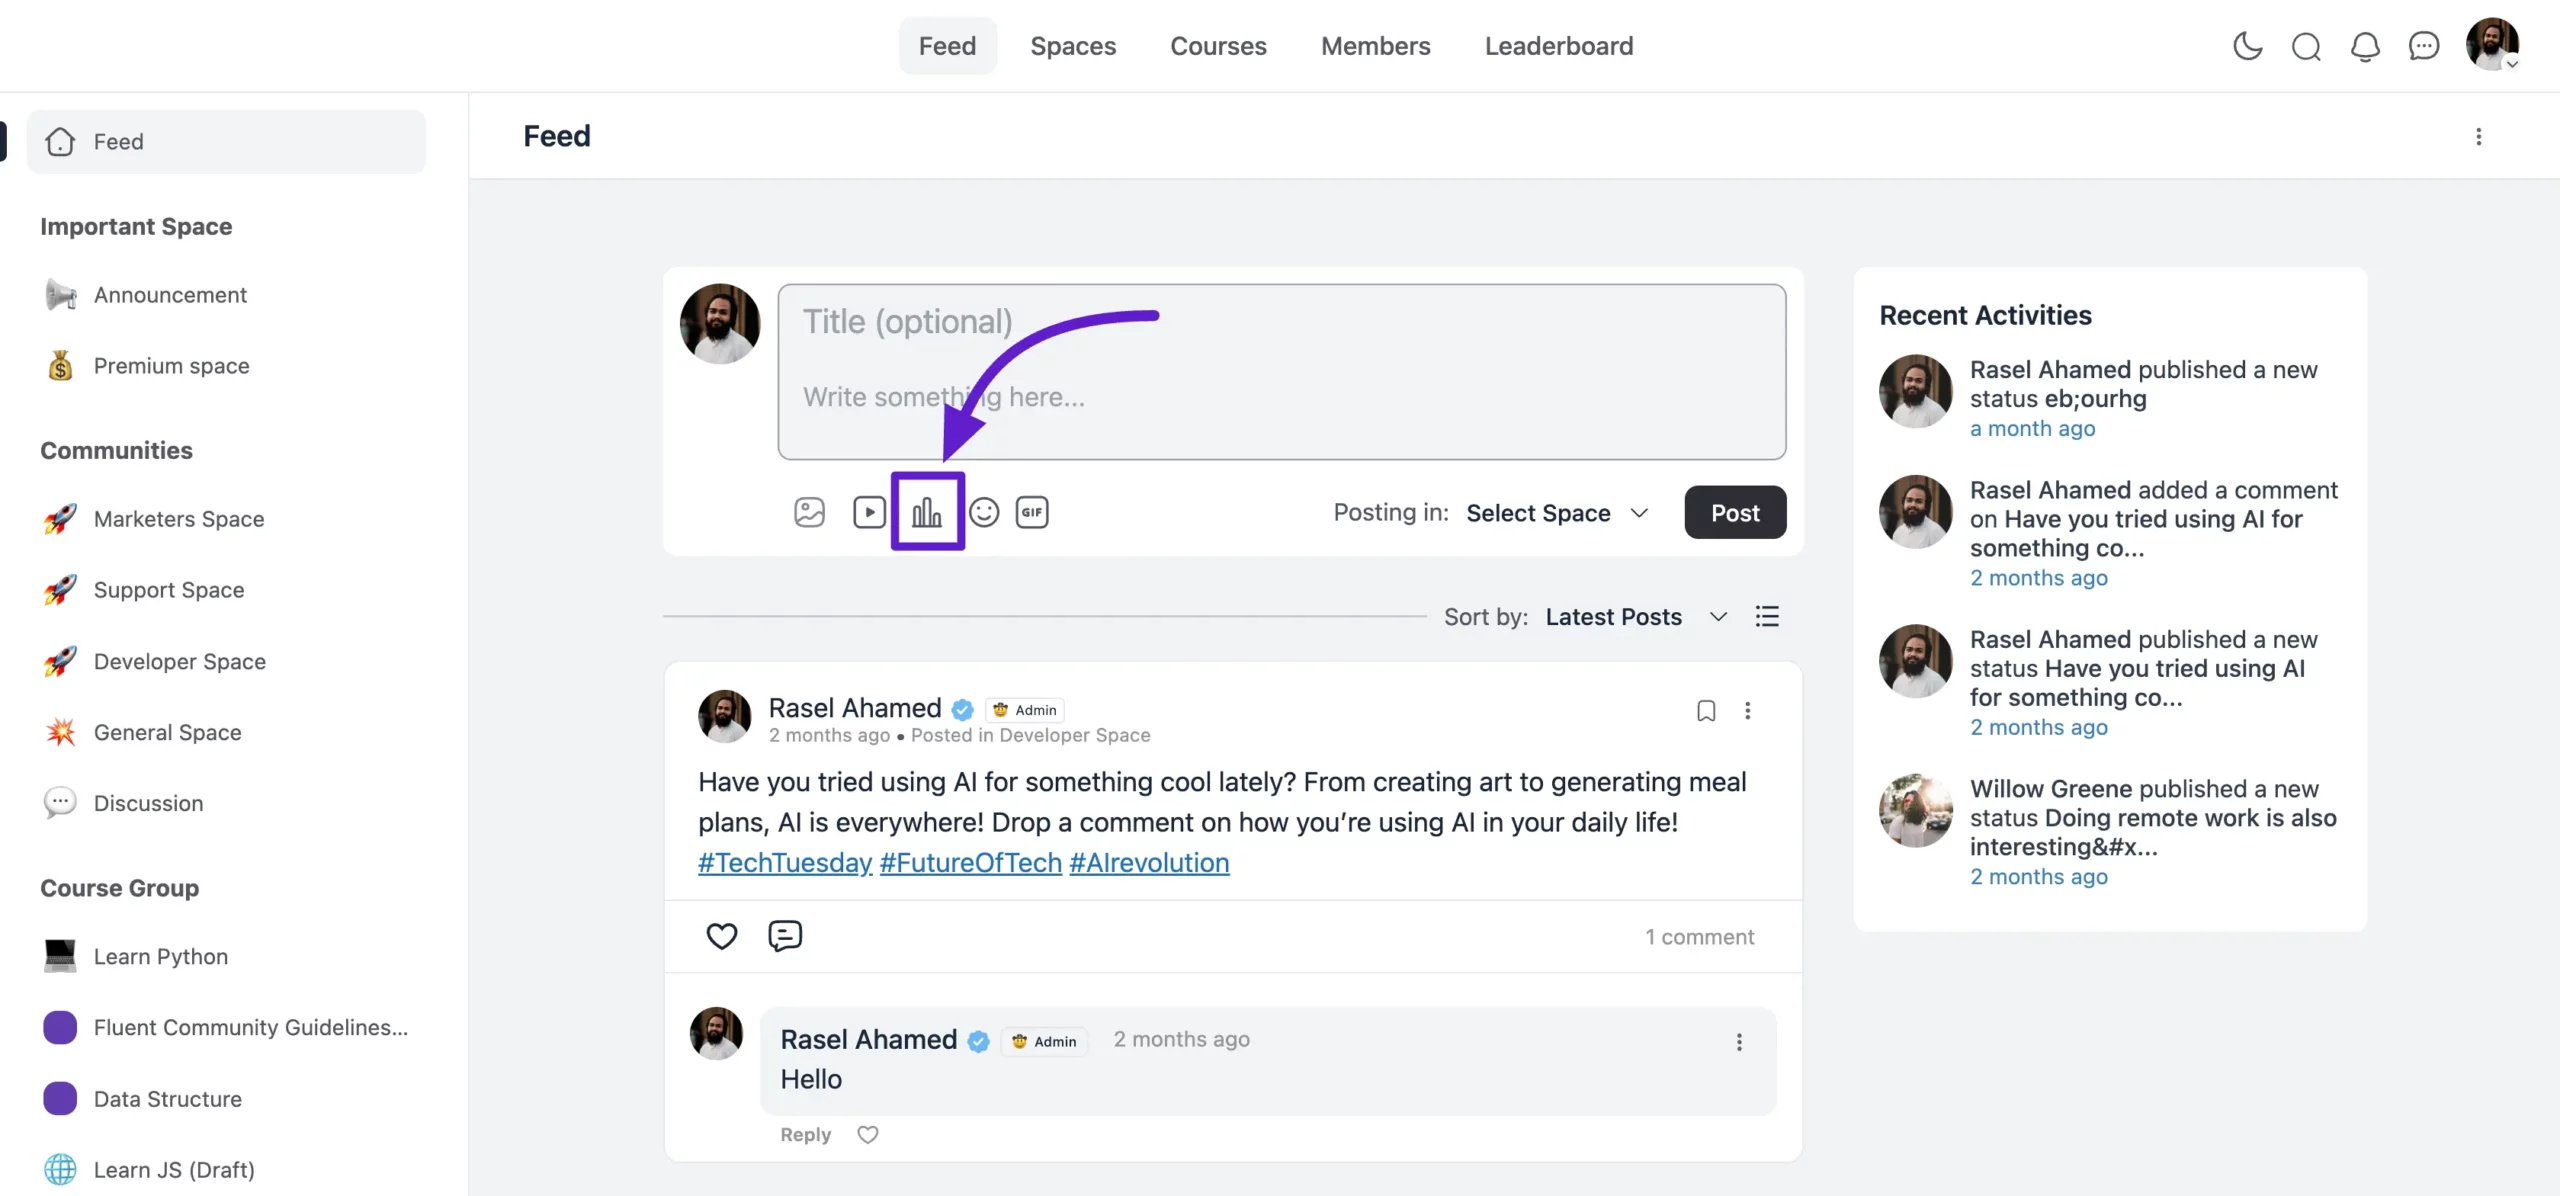
Task: Like the post with the heart icon
Action: (721, 936)
